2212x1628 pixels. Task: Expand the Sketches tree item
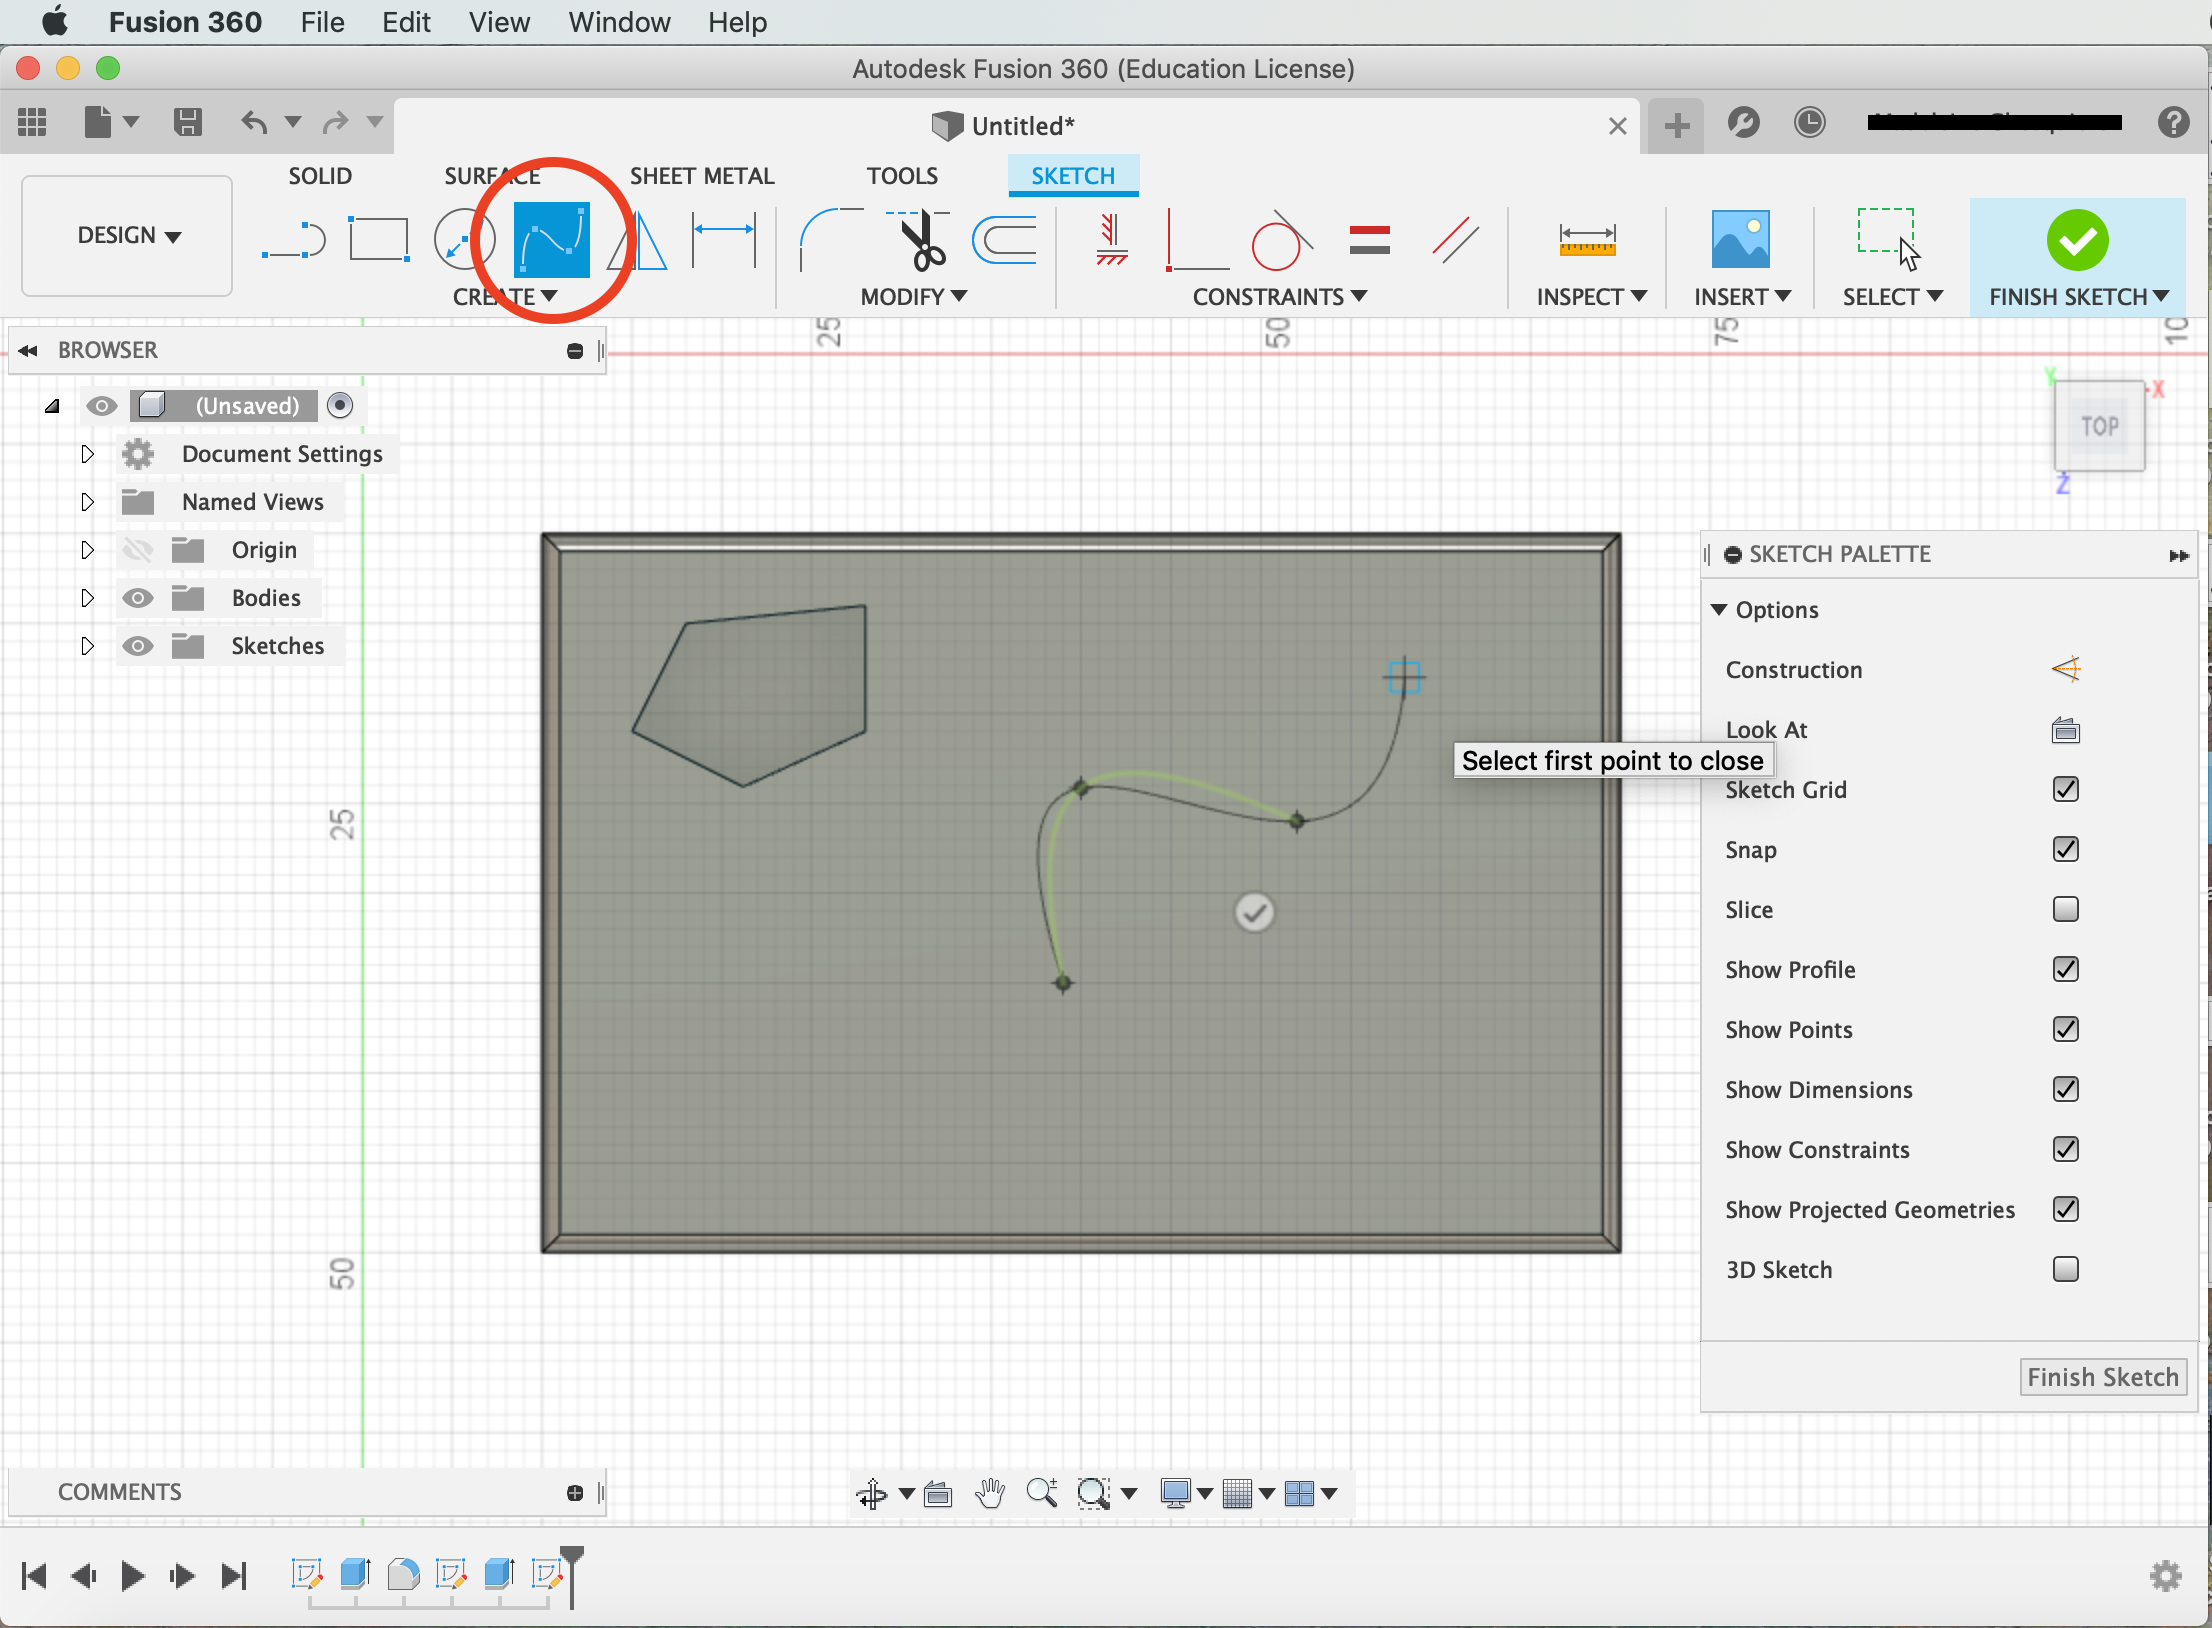pyautogui.click(x=88, y=646)
